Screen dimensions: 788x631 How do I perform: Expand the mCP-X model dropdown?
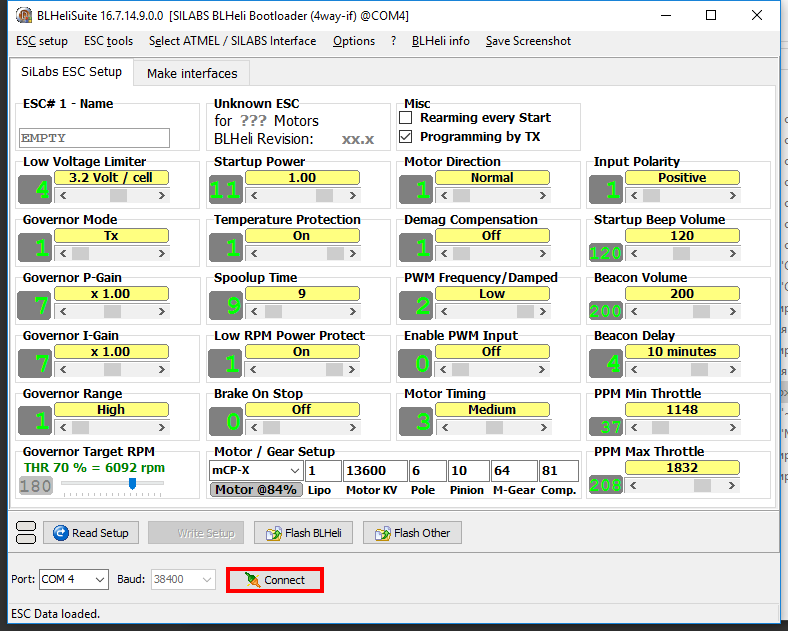pos(293,471)
